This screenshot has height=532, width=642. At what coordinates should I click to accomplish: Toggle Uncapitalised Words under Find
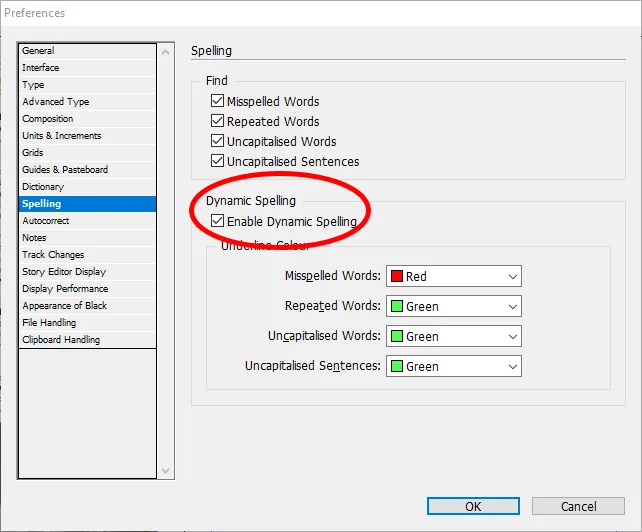click(218, 141)
